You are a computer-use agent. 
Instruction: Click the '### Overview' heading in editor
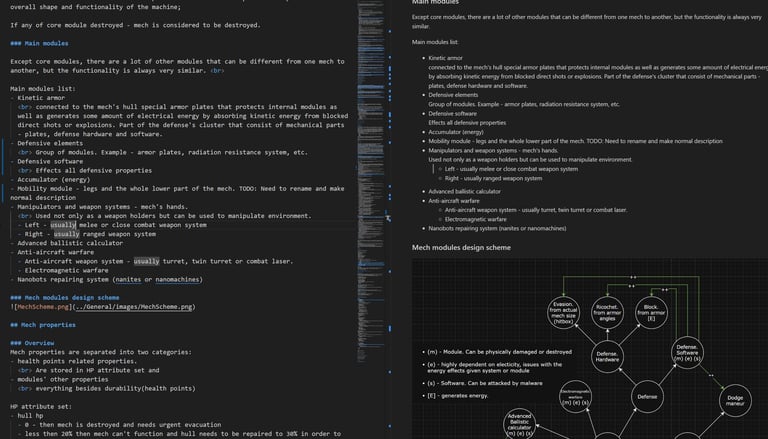[32, 343]
